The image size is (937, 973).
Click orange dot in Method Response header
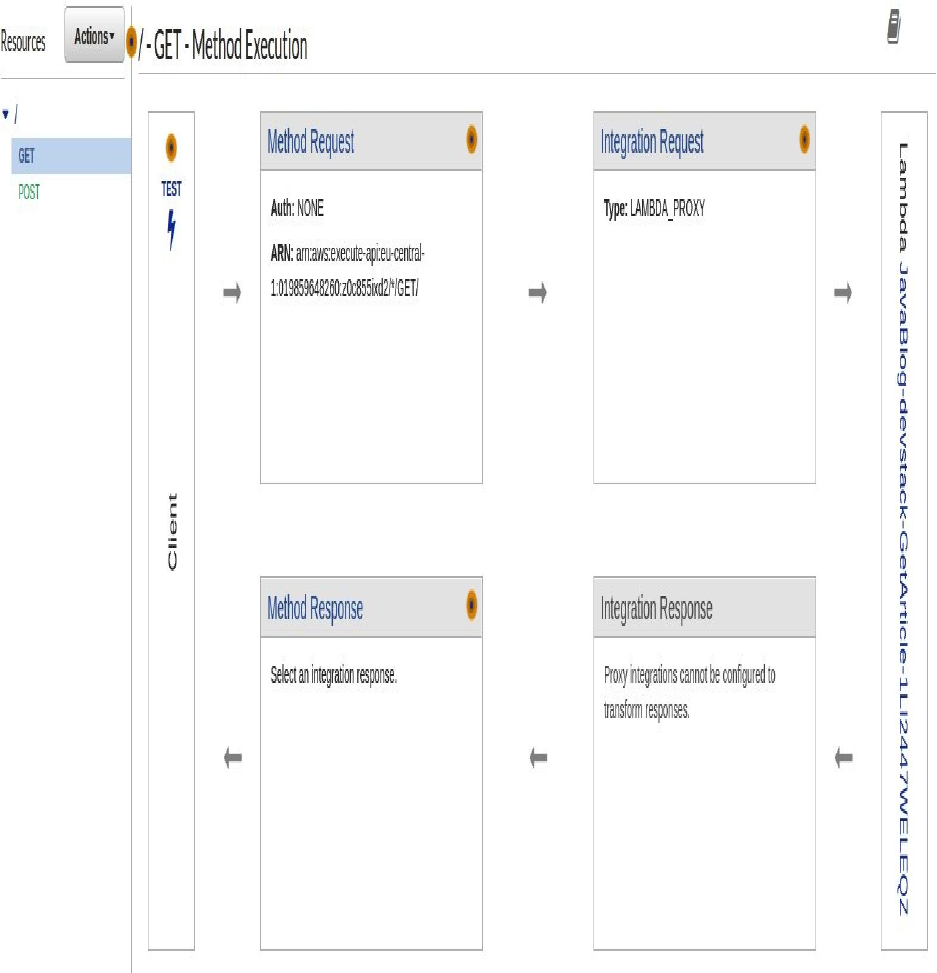coord(471,605)
